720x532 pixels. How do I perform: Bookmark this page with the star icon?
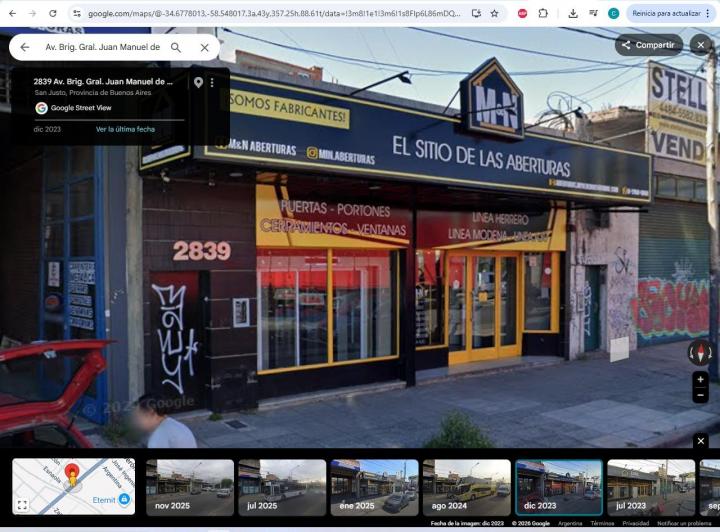click(495, 13)
